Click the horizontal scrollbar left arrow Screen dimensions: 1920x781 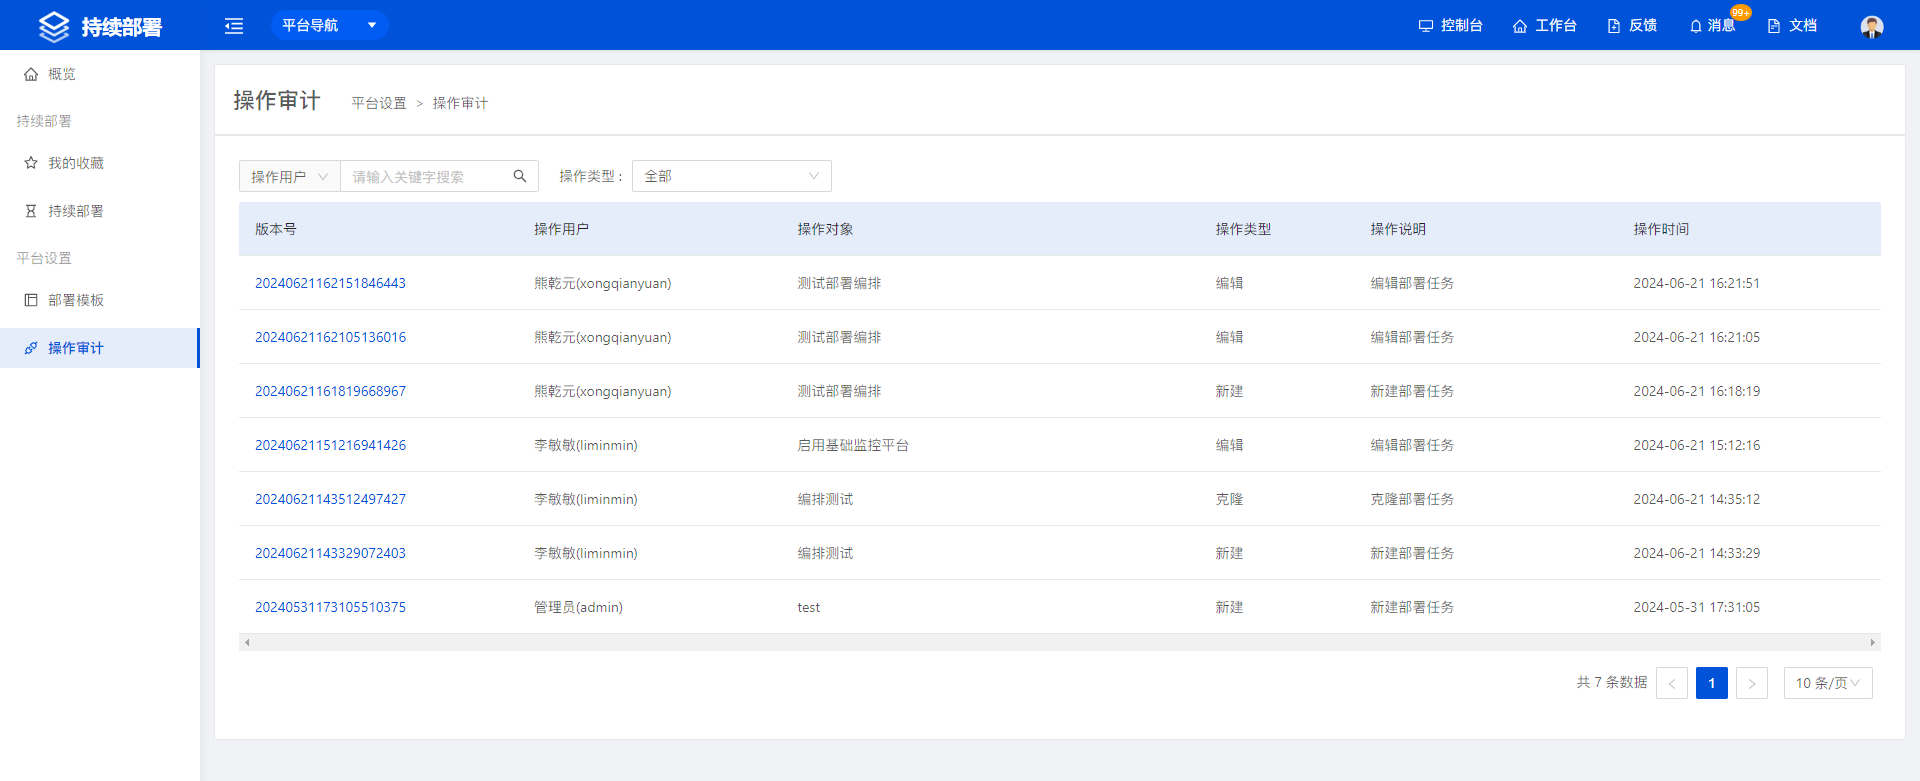tap(247, 642)
